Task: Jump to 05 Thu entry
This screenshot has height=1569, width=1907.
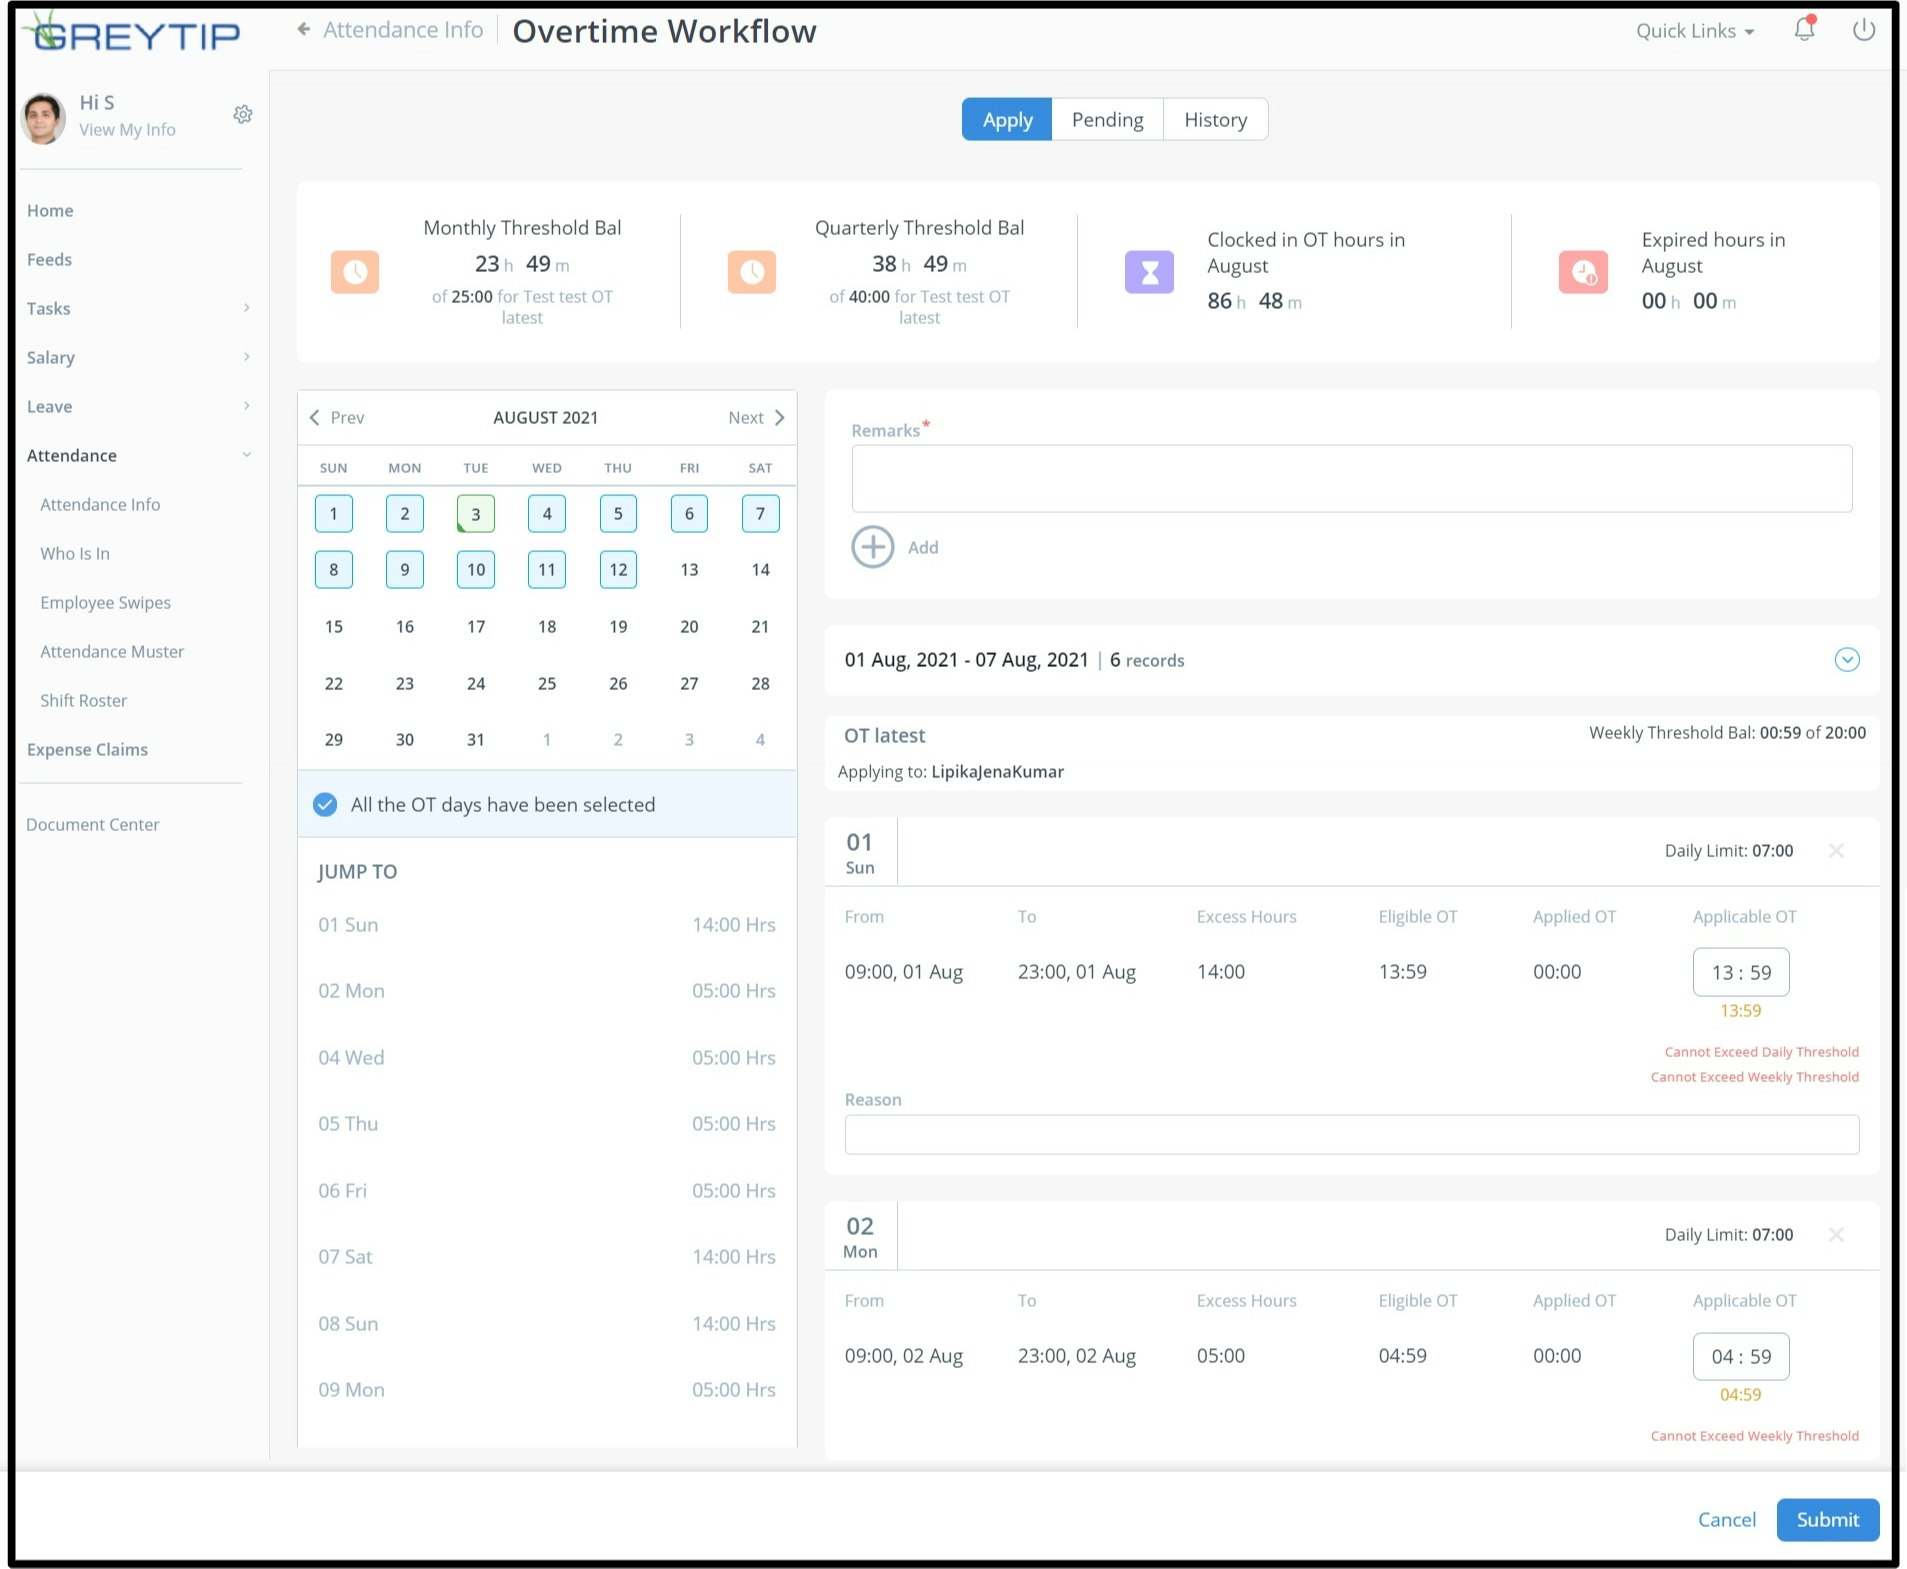Action: coord(546,1123)
